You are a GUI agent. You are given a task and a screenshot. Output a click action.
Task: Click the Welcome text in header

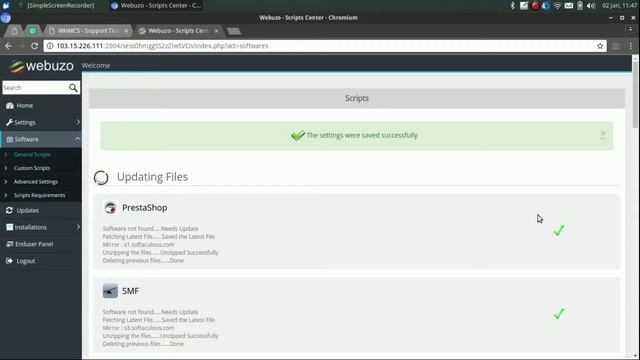tap(96, 65)
